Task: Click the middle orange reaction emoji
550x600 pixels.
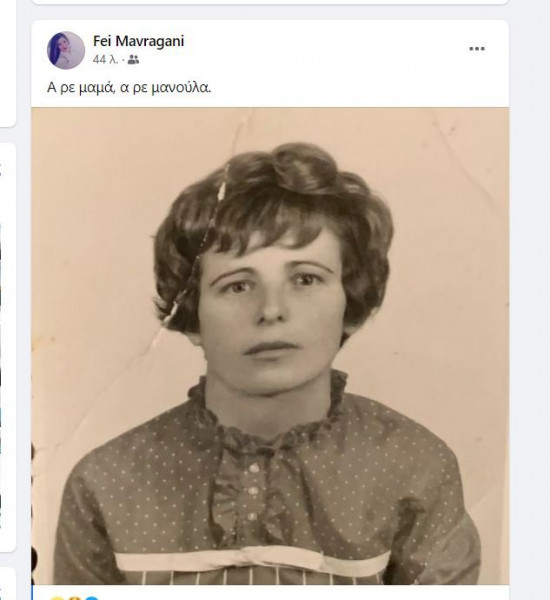Action: pos(74,598)
